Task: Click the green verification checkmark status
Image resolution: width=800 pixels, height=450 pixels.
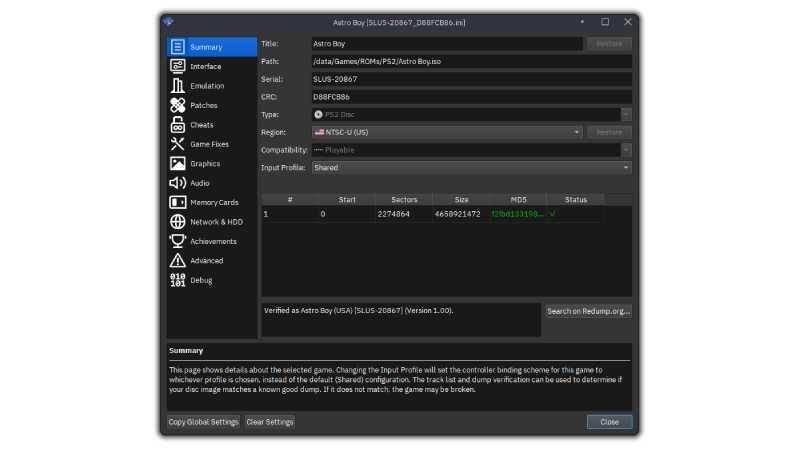Action: pos(552,214)
